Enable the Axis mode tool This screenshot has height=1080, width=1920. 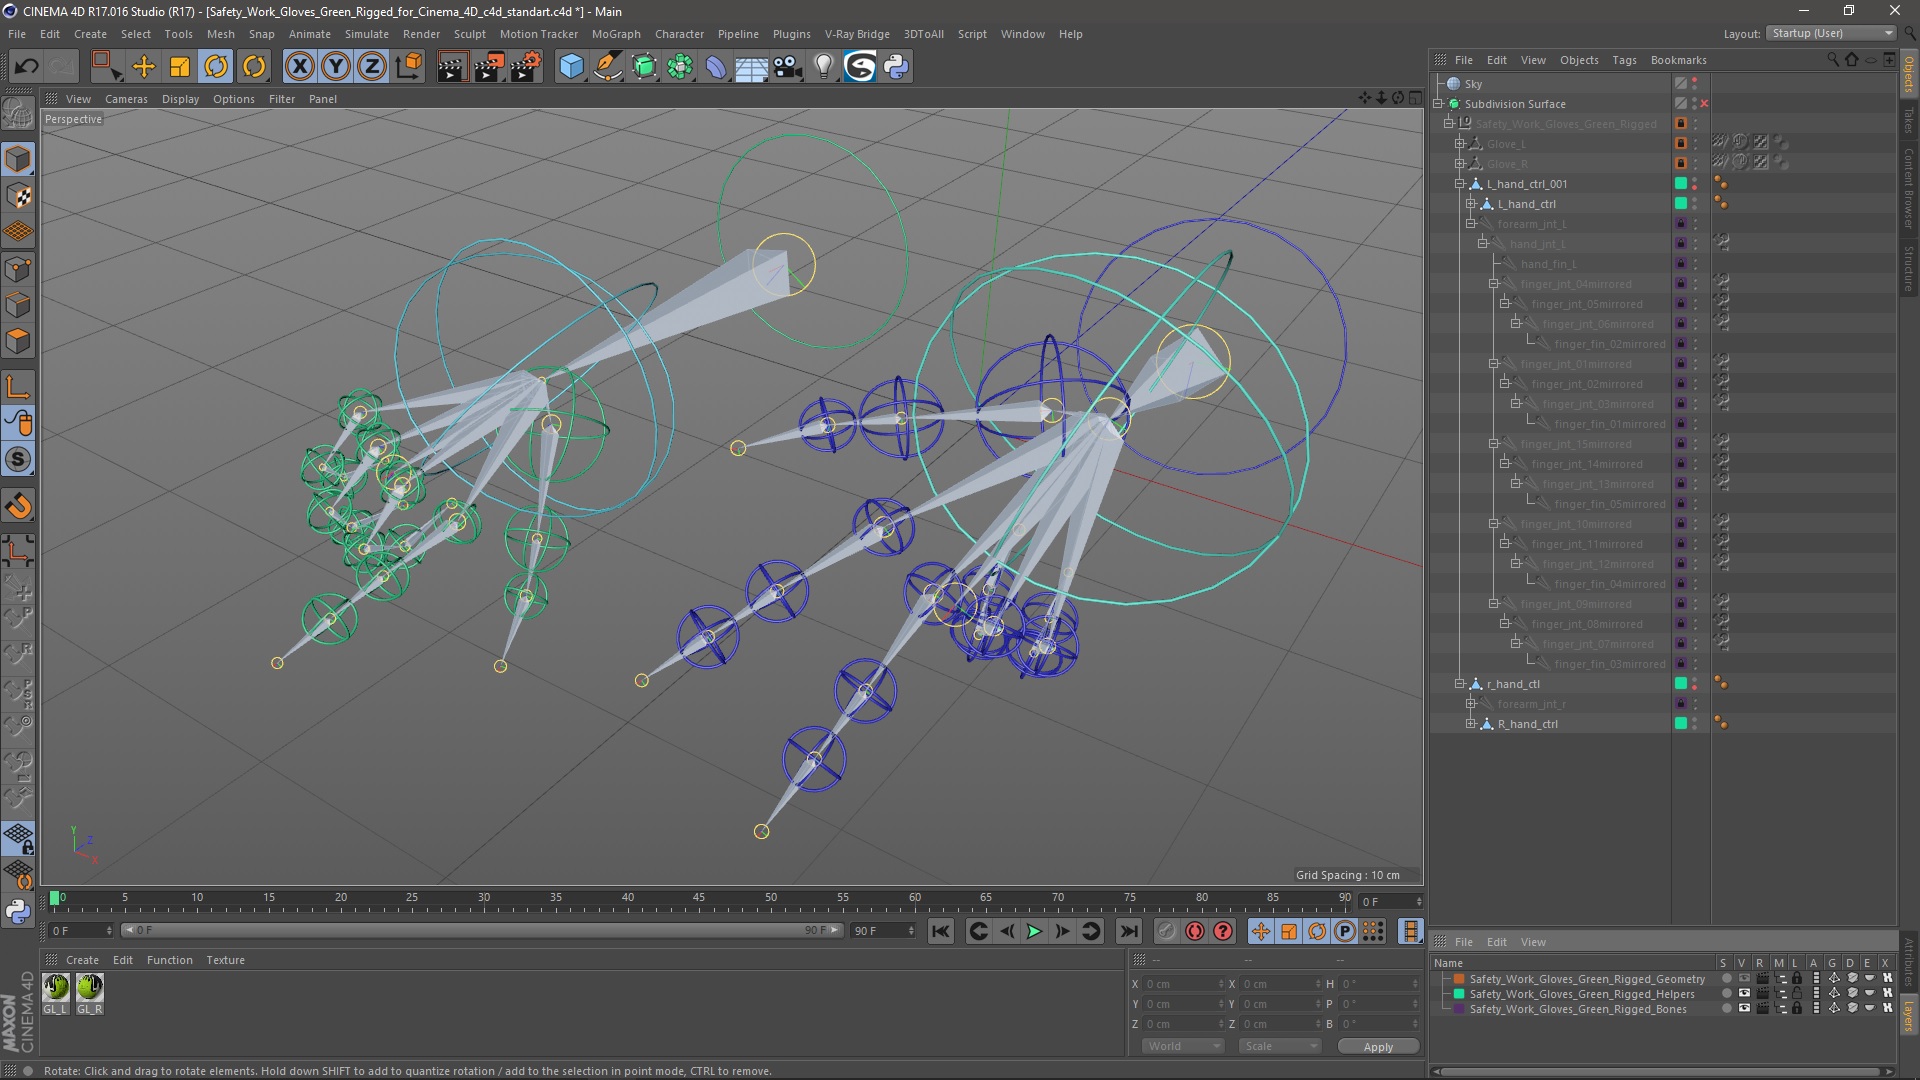(18, 387)
